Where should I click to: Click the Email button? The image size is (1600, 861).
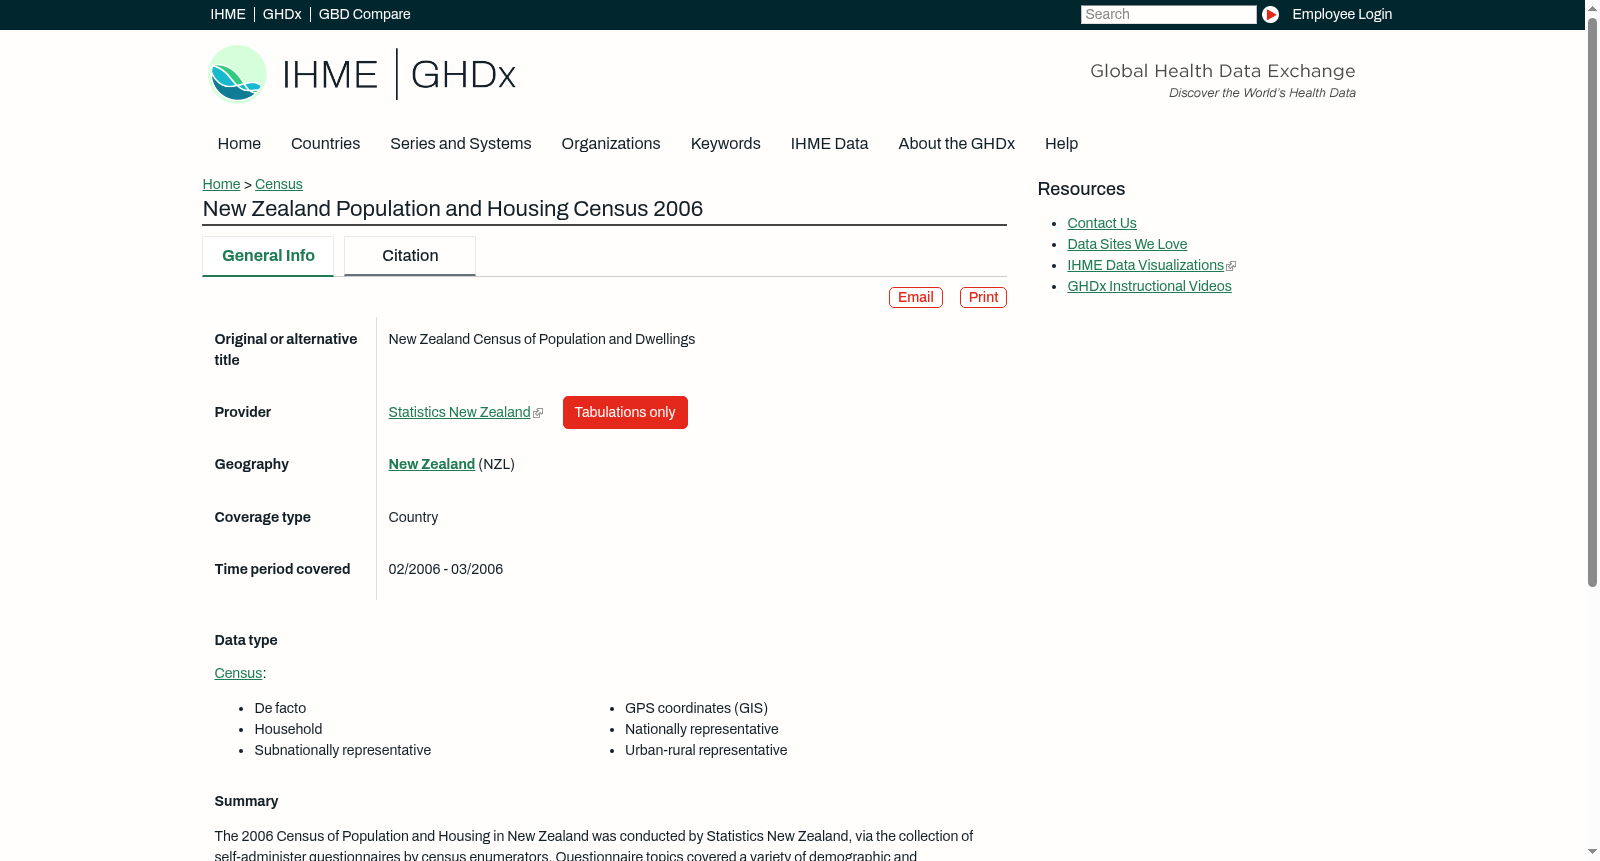click(x=916, y=297)
